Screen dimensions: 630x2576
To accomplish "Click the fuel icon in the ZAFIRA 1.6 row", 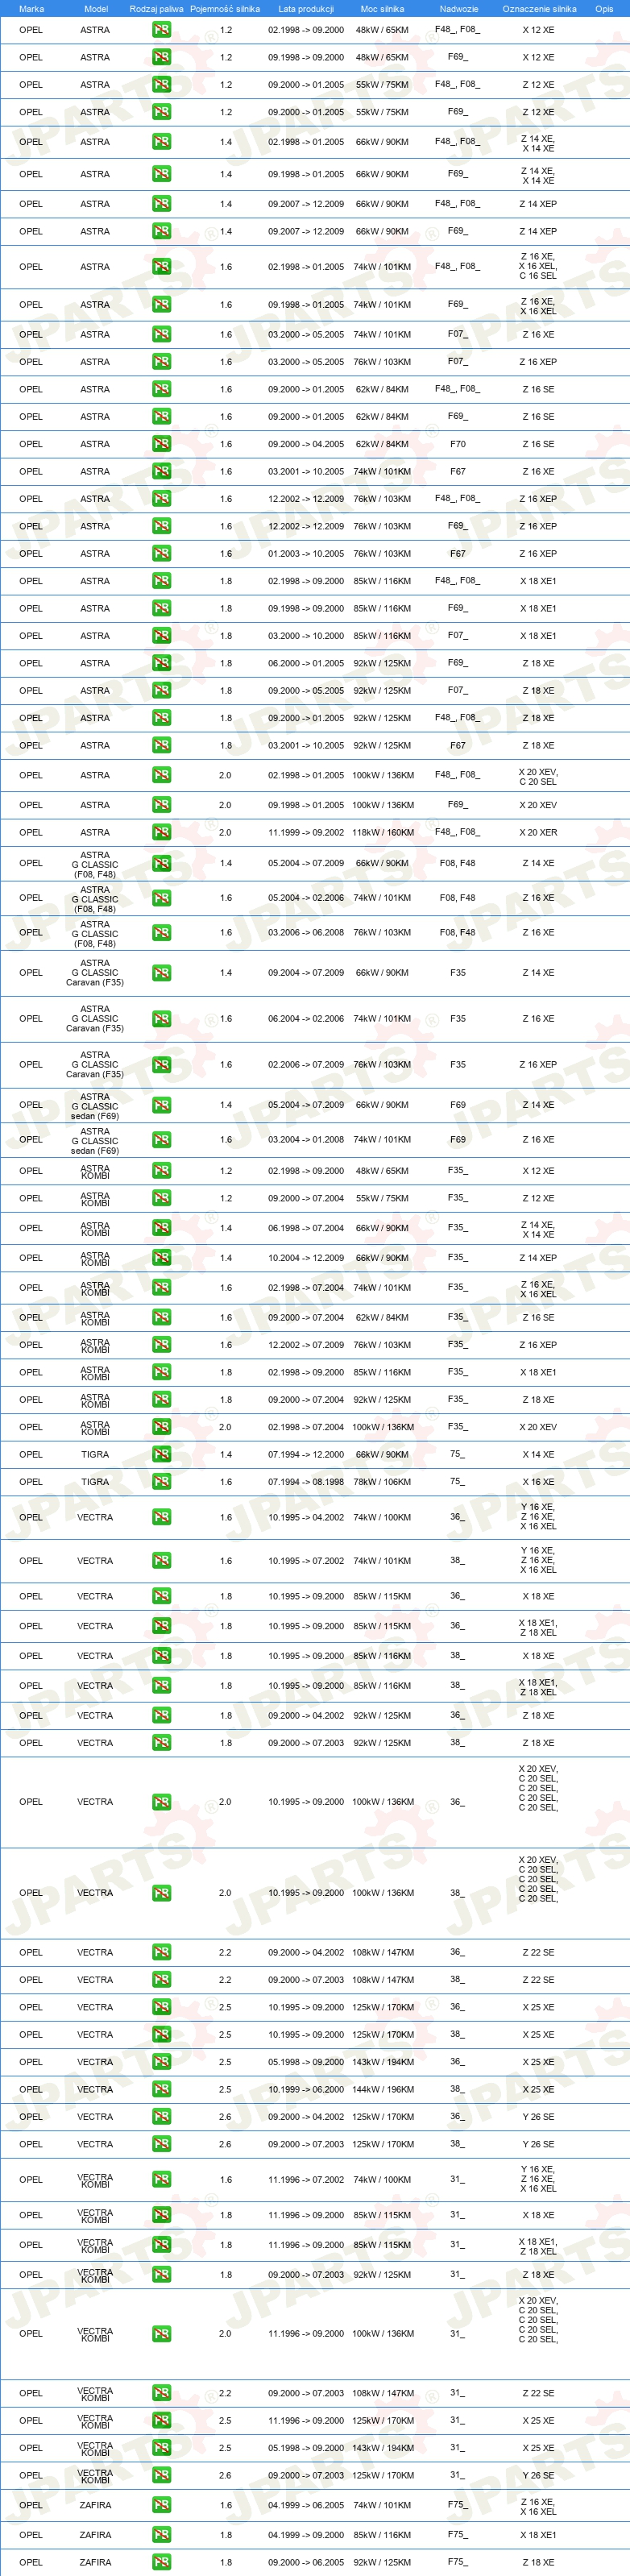I will [161, 2506].
